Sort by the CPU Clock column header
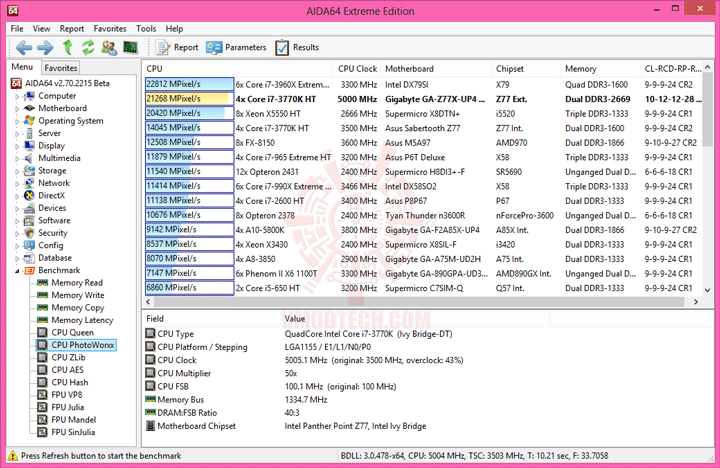The width and height of the screenshot is (720, 468). [357, 69]
